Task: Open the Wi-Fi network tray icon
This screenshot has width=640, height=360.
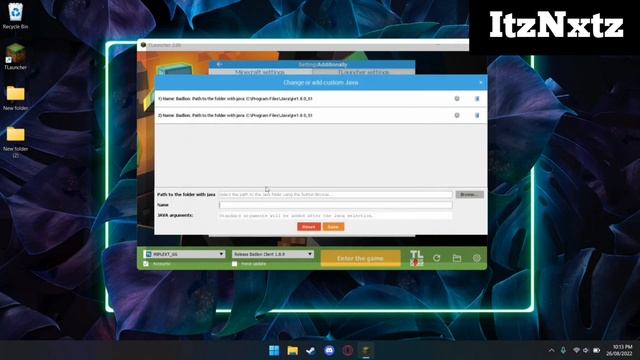Action: 576,351
